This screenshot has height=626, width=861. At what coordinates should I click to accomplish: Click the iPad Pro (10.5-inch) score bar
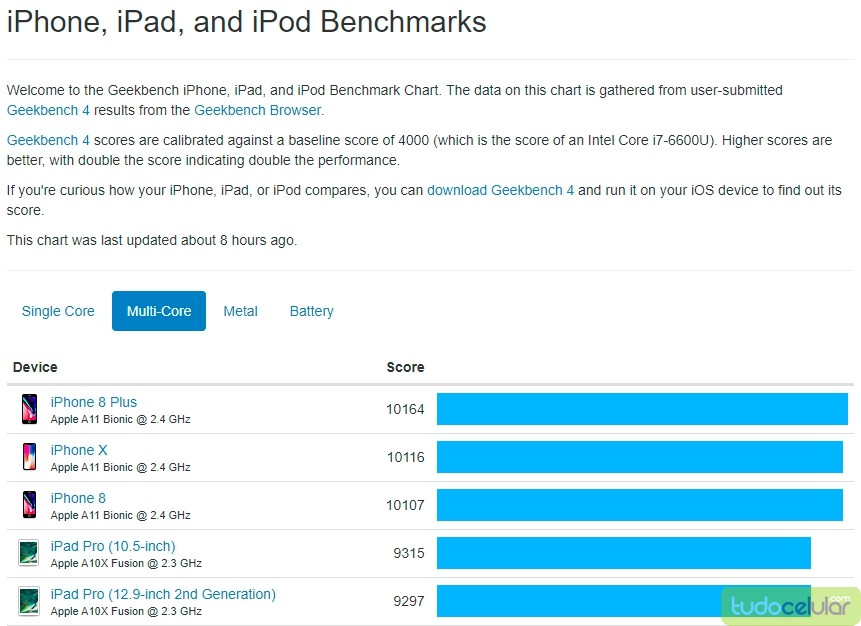point(623,553)
